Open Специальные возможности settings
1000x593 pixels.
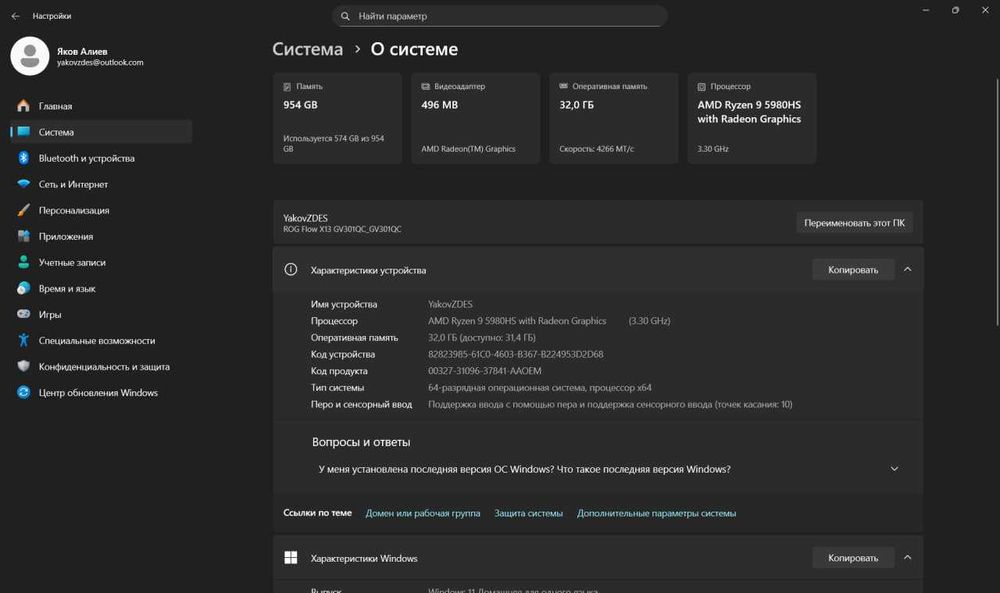click(96, 340)
